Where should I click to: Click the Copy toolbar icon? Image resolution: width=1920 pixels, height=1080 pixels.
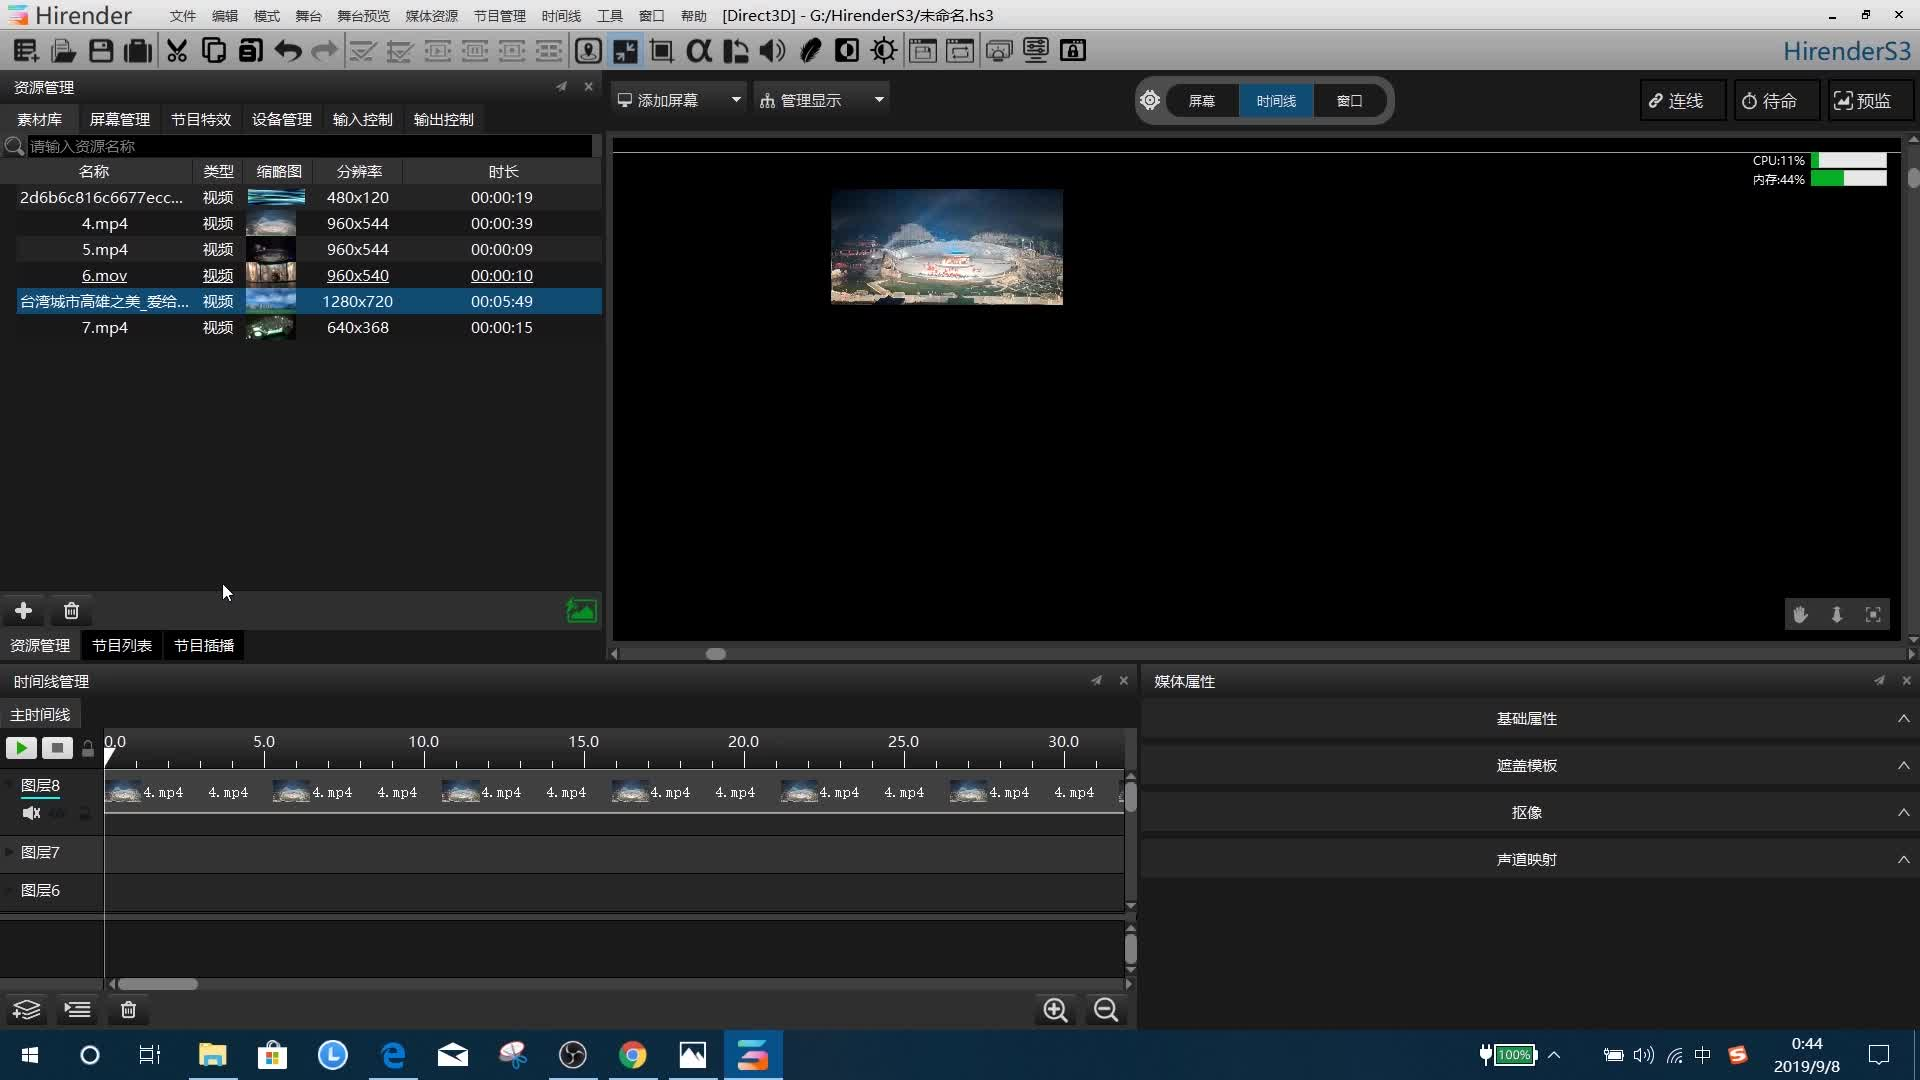click(x=213, y=51)
